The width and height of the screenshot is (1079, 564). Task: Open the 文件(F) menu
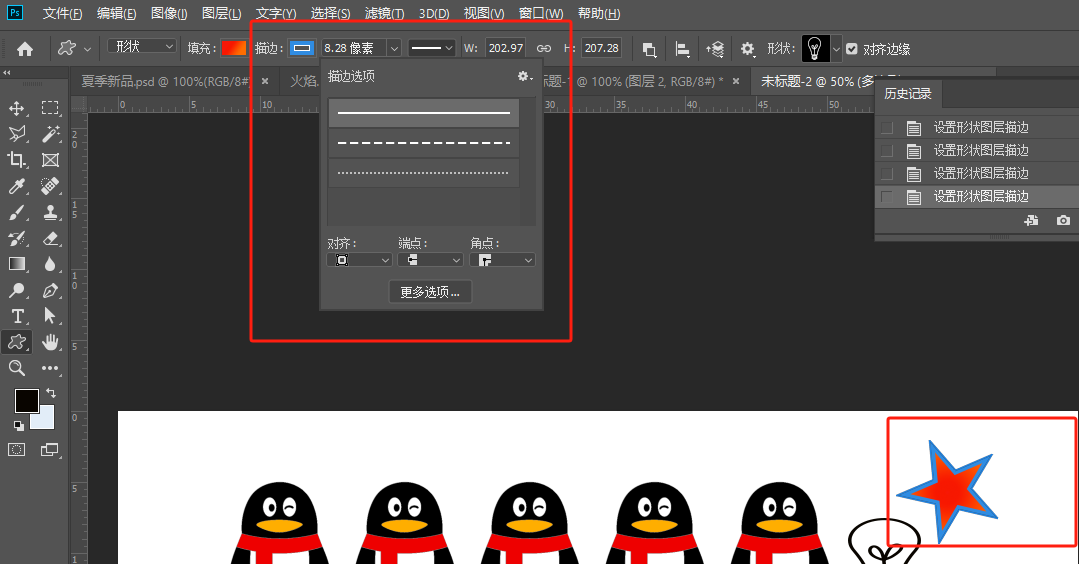tap(62, 14)
